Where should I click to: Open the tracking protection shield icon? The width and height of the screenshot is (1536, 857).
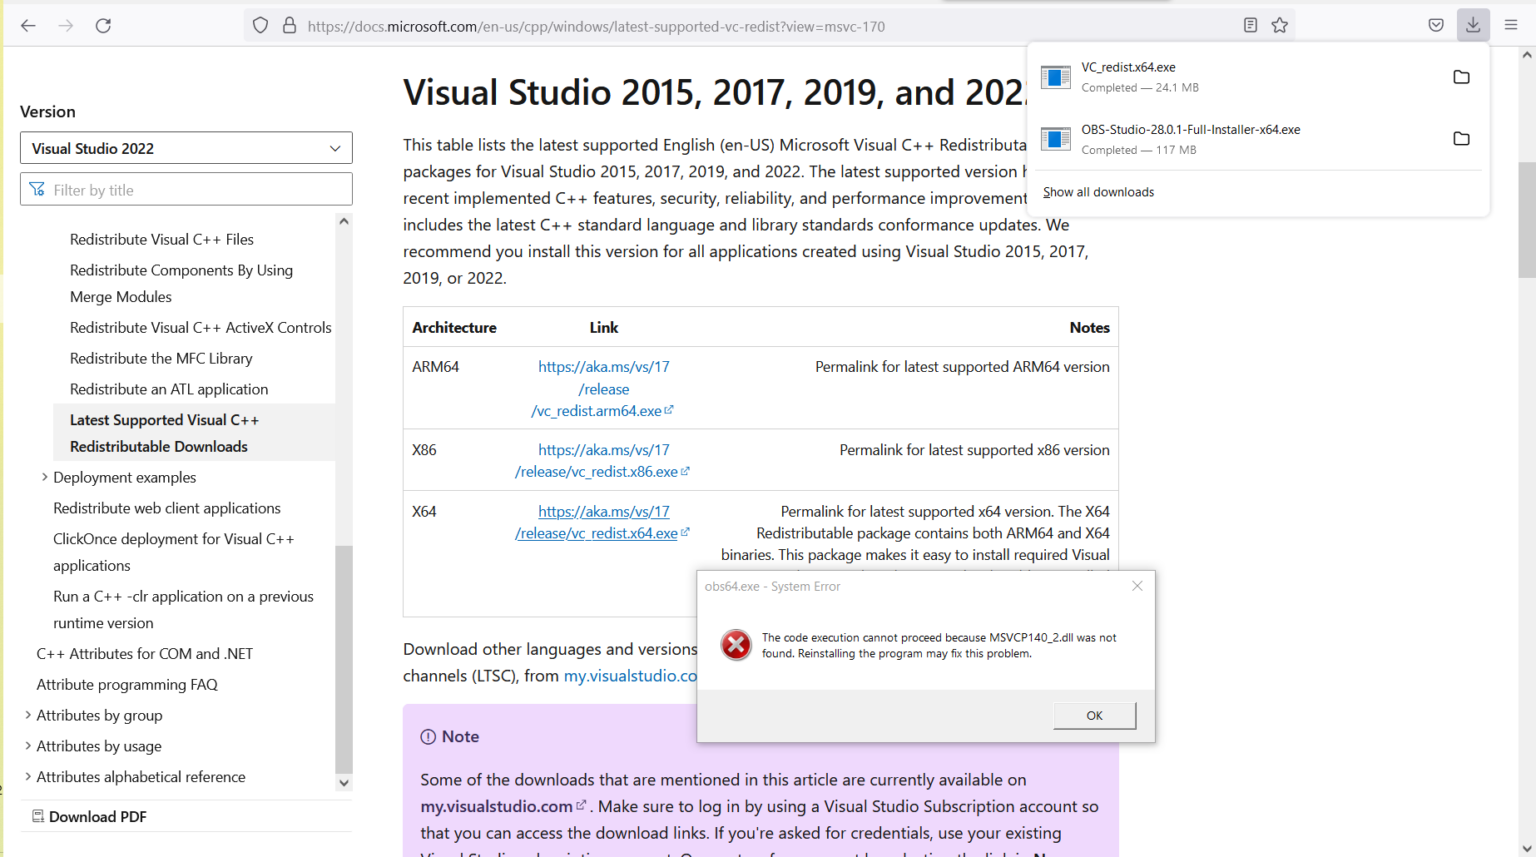[x=260, y=26]
